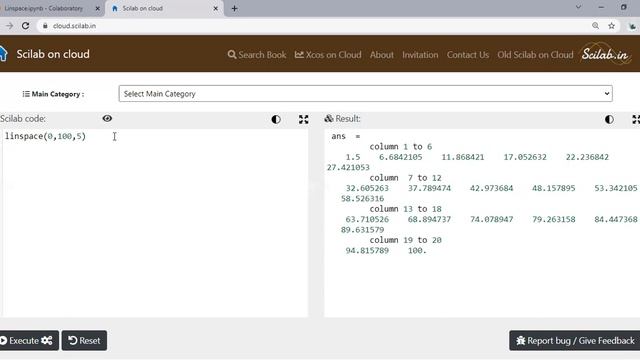Image resolution: width=640 pixels, height=360 pixels.
Task: Click the Result panel binoculars icon
Action: pyautogui.click(x=329, y=118)
